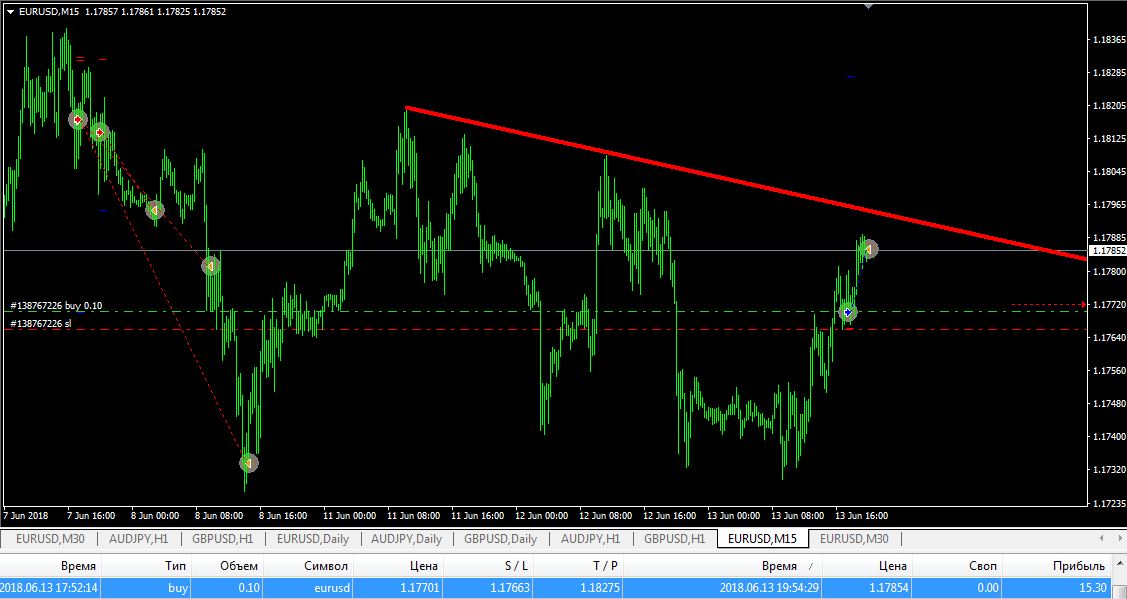The width and height of the screenshot is (1127, 599).
Task: Click the current price label 1.17852 on scale
Action: point(1108,251)
